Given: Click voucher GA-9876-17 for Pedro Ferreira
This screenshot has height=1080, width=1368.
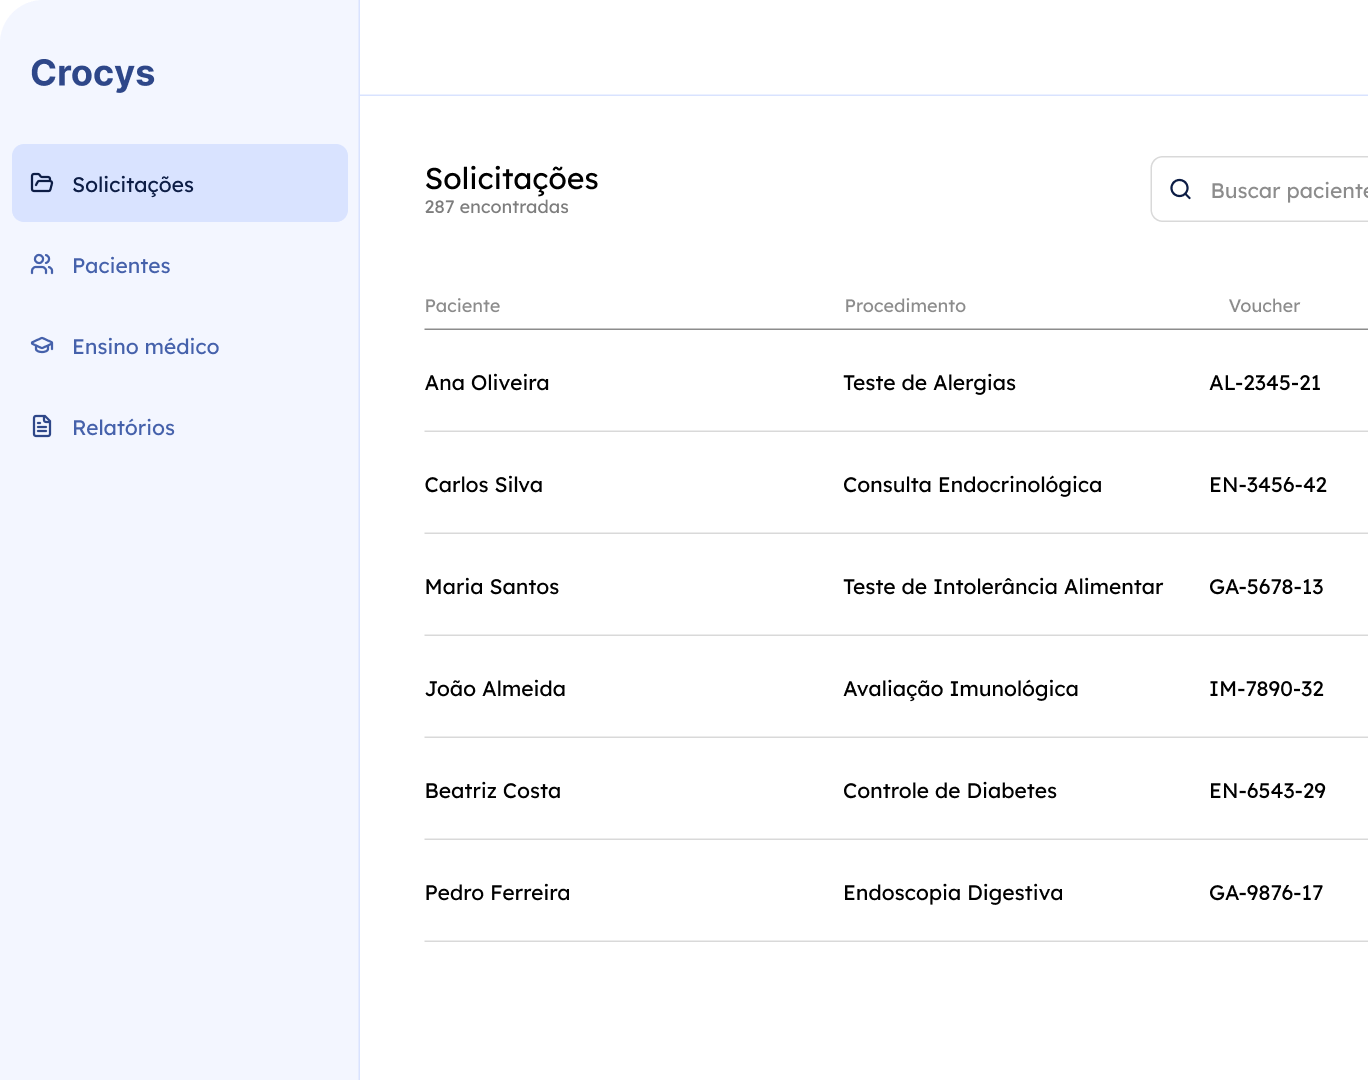Looking at the screenshot, I should coord(1266,893).
